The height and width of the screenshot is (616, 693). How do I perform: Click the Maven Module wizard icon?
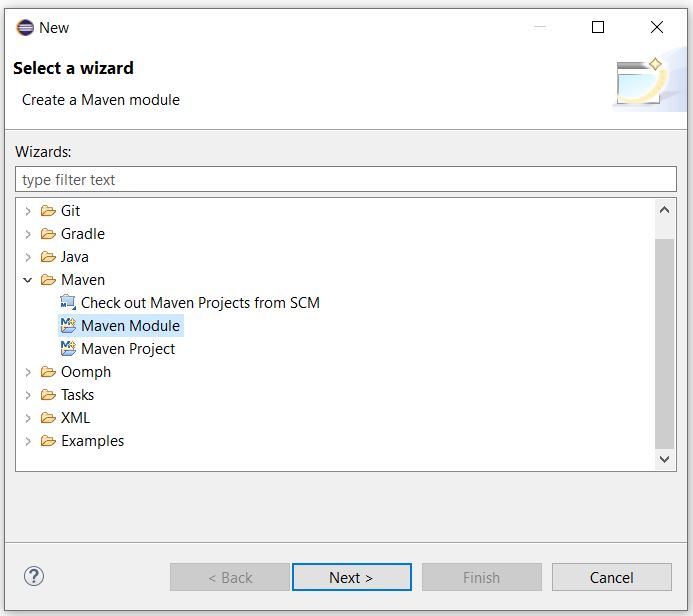pyautogui.click(x=68, y=326)
